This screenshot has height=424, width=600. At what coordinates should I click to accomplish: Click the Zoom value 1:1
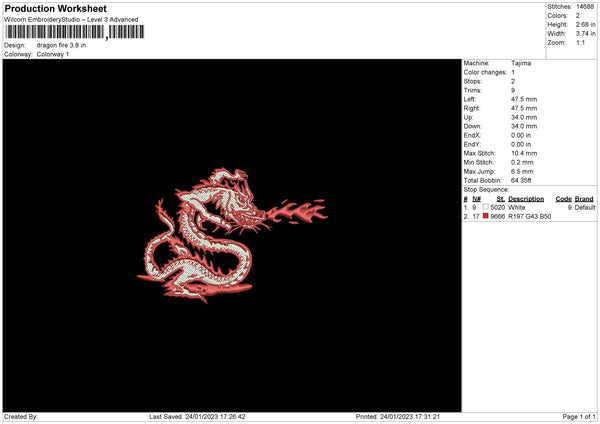[x=580, y=42]
